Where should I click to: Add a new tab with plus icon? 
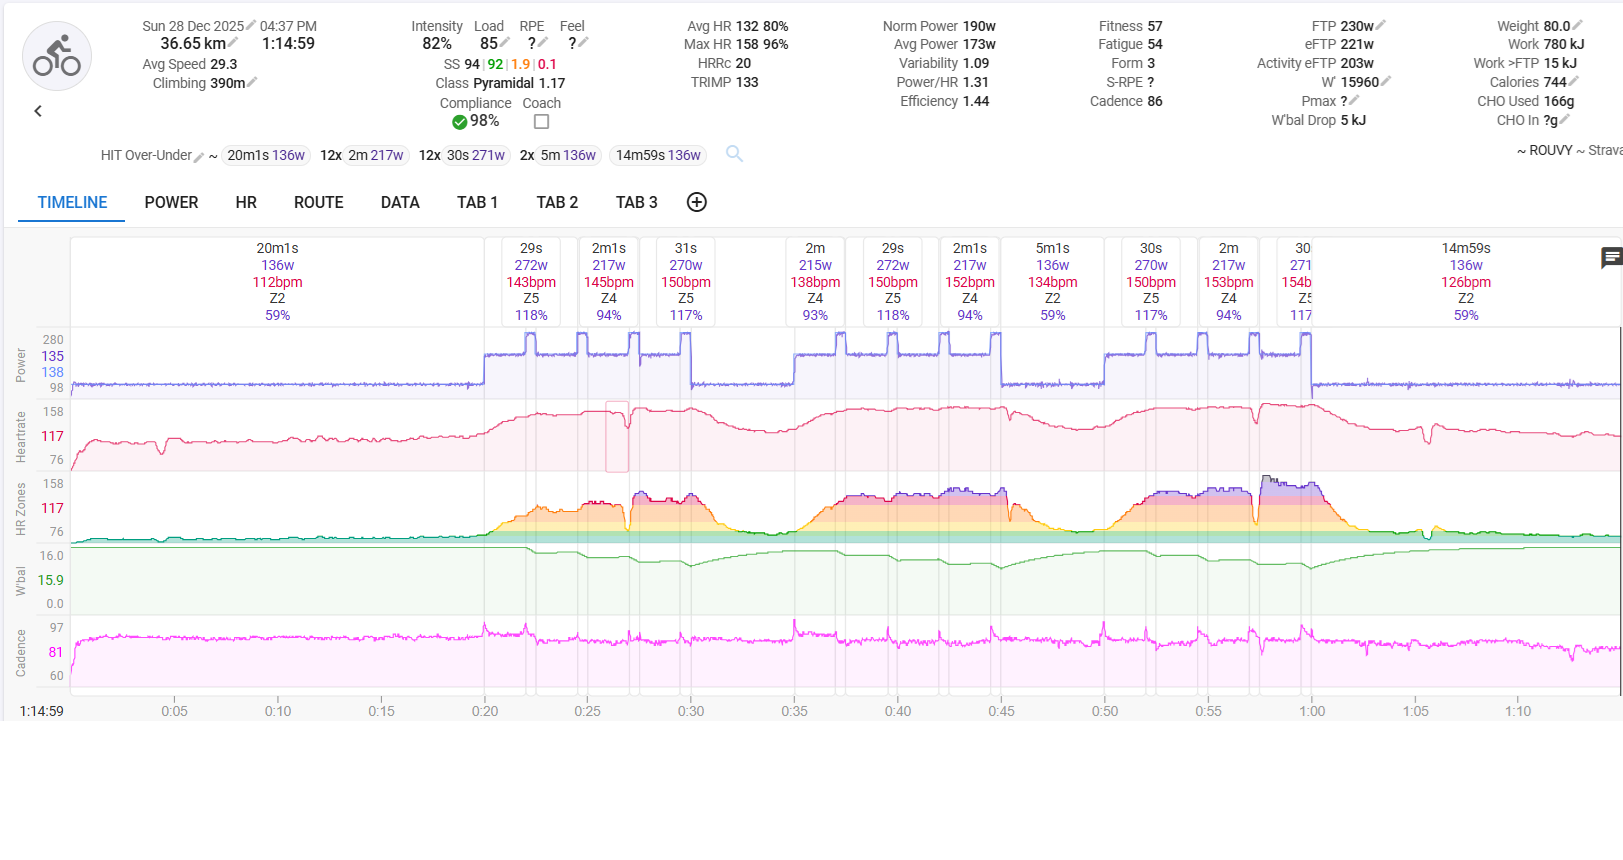point(697,202)
